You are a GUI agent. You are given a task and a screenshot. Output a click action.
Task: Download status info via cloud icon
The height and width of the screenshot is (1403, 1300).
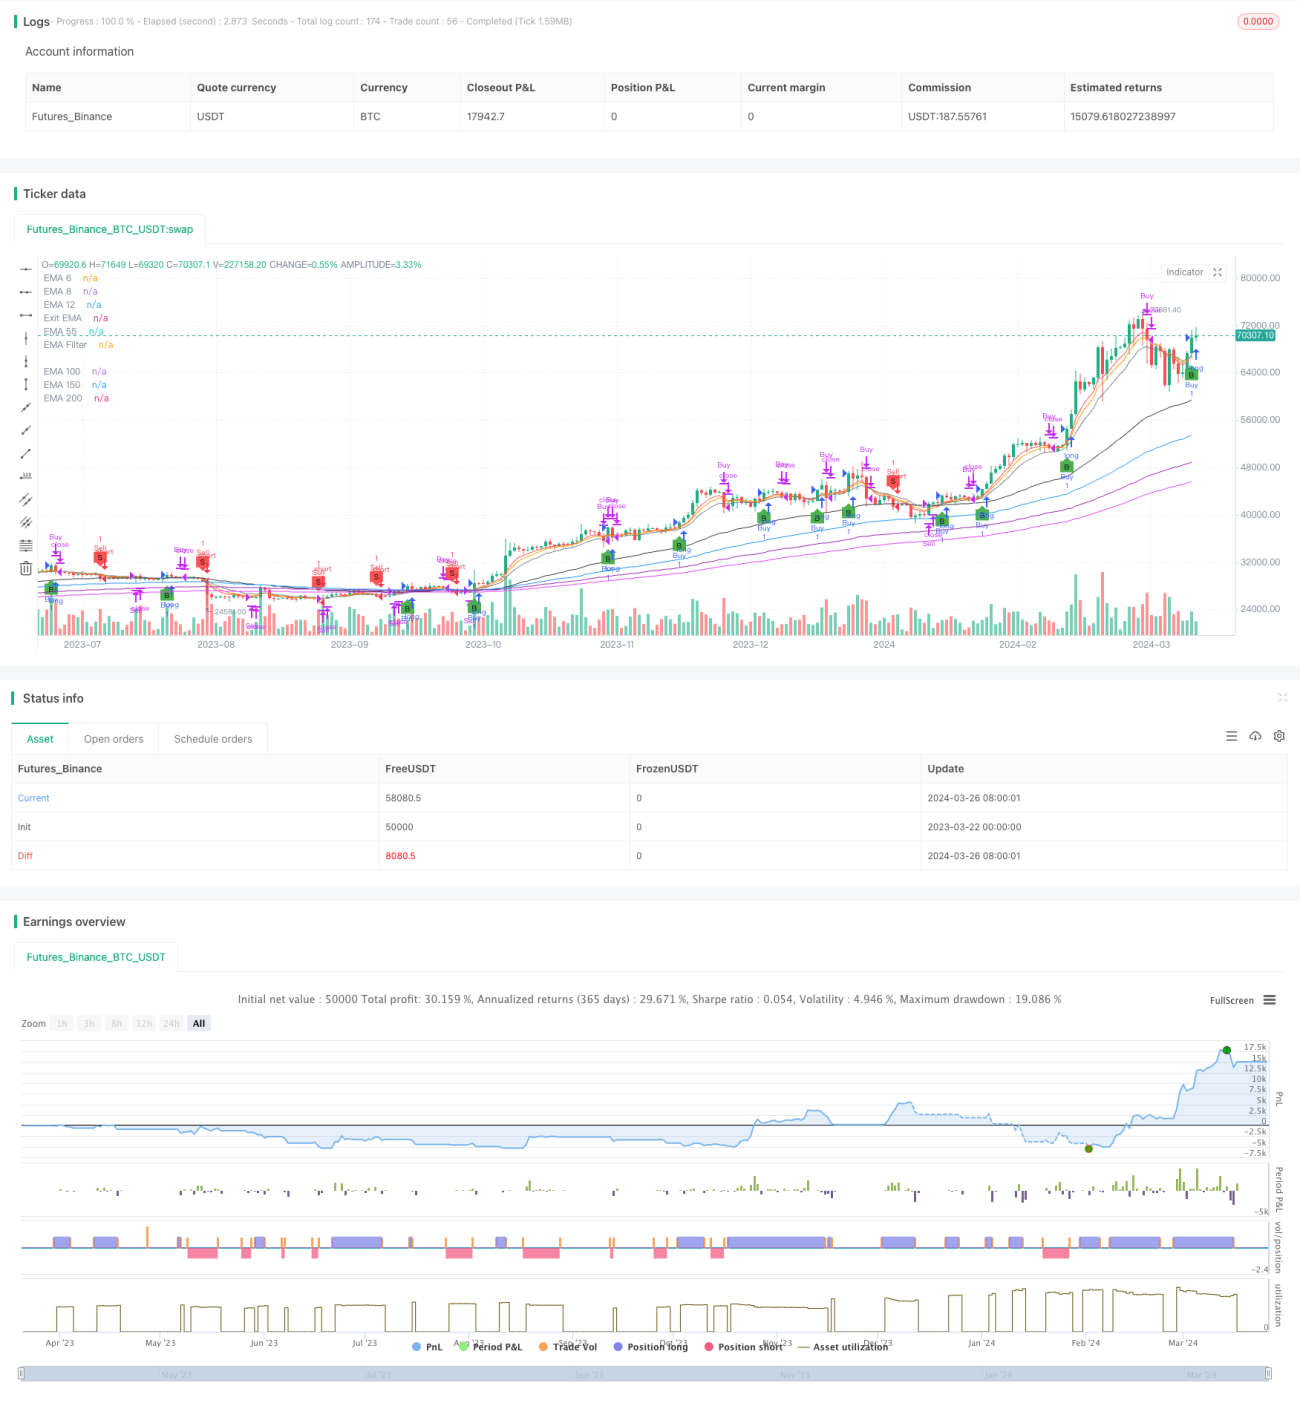[x=1255, y=736]
